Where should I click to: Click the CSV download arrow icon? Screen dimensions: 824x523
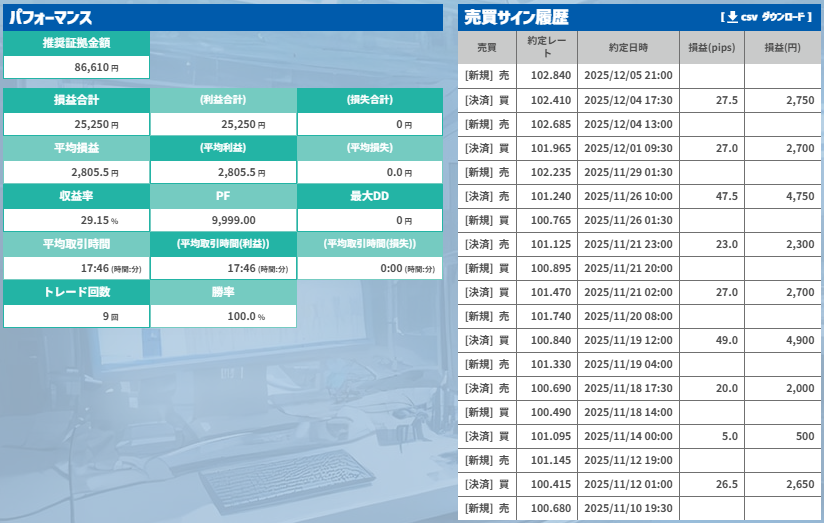[732, 17]
